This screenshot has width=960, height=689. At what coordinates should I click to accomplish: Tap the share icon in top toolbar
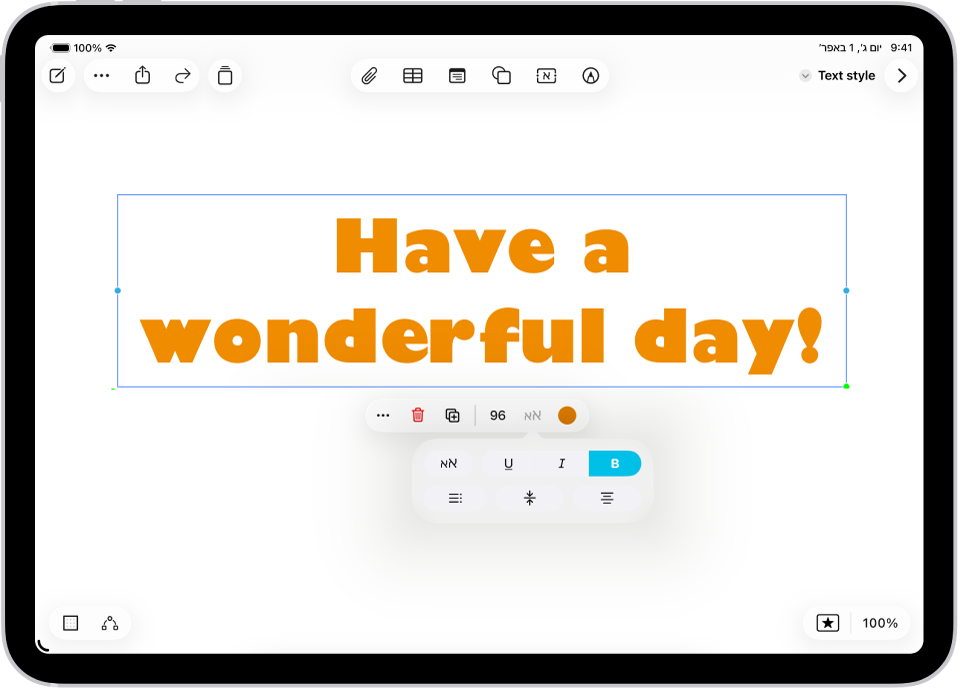point(142,75)
